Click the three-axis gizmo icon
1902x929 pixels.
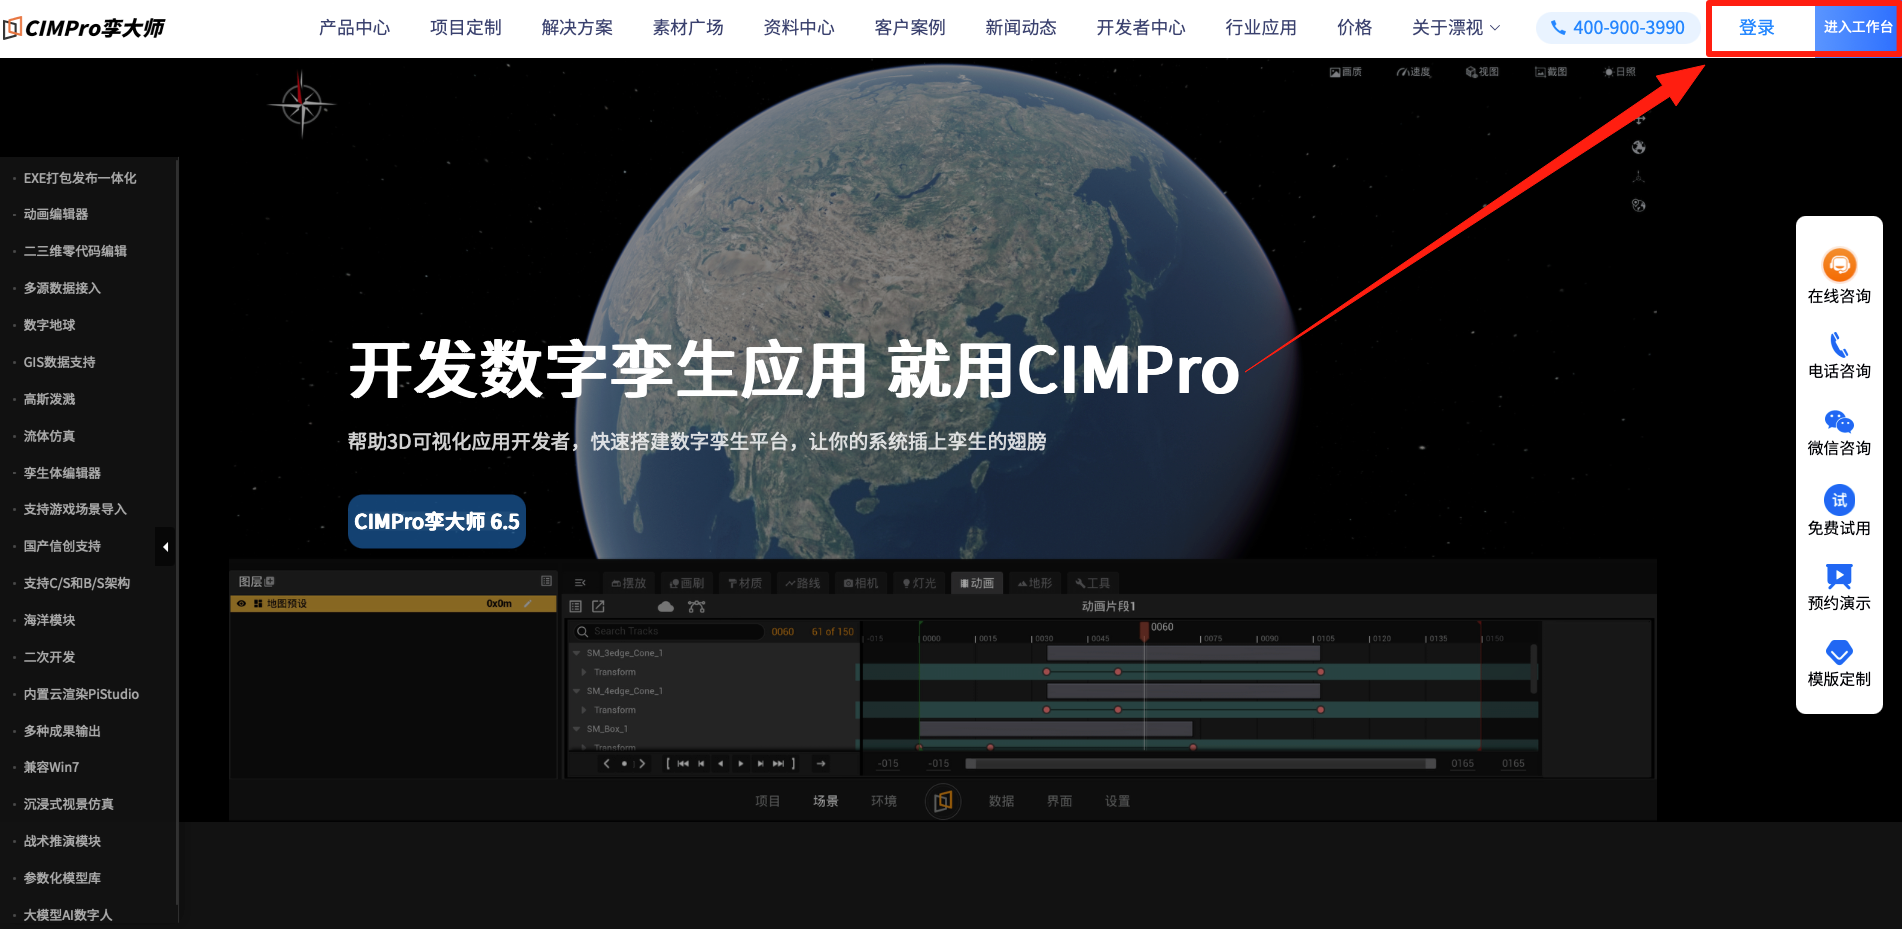tap(1639, 177)
